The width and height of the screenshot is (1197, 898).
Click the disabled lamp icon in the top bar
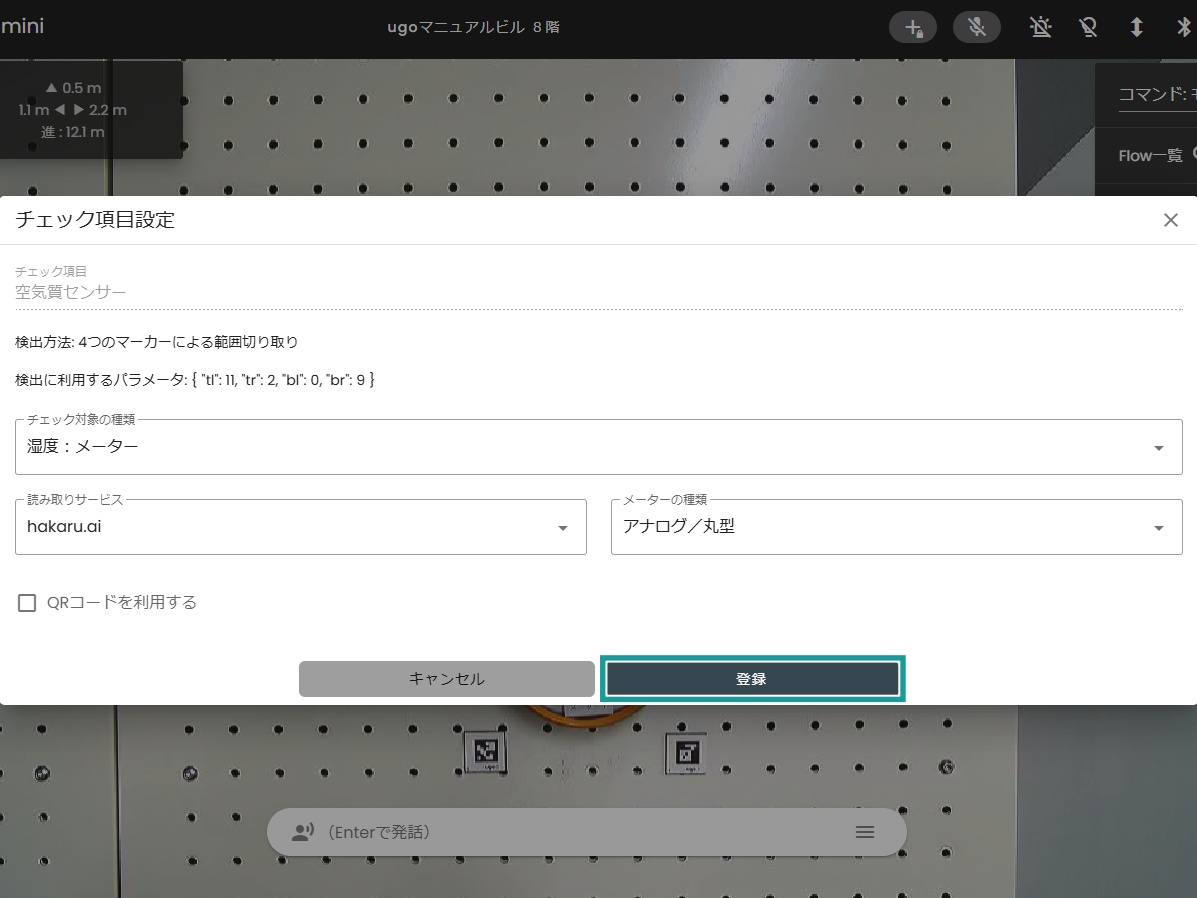tap(1088, 27)
